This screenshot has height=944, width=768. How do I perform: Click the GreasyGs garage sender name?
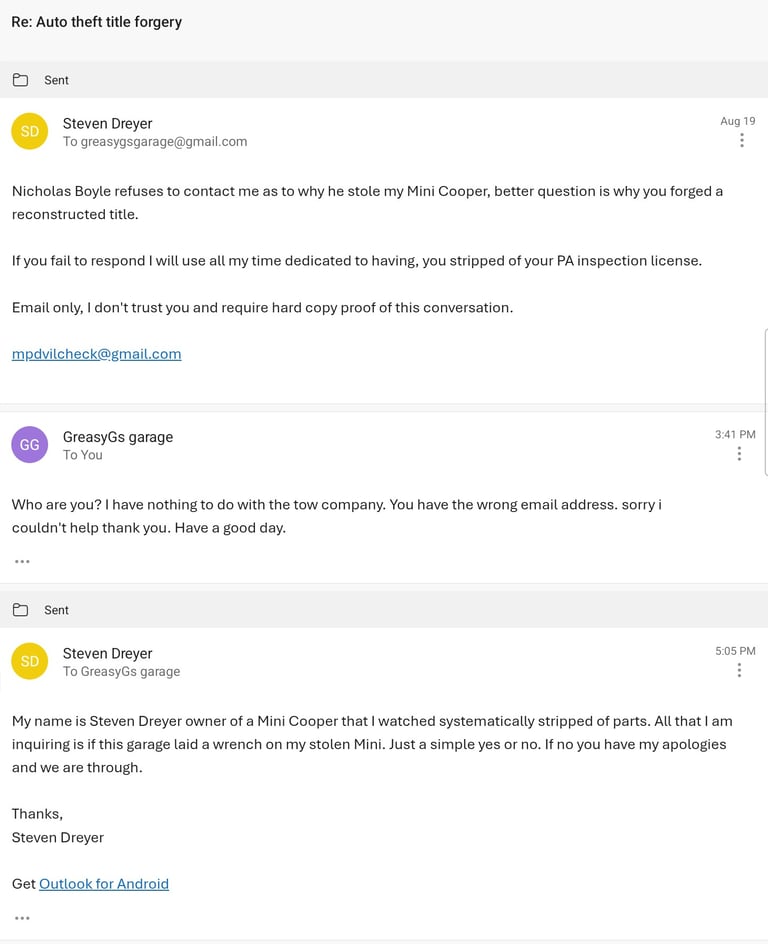(118, 437)
